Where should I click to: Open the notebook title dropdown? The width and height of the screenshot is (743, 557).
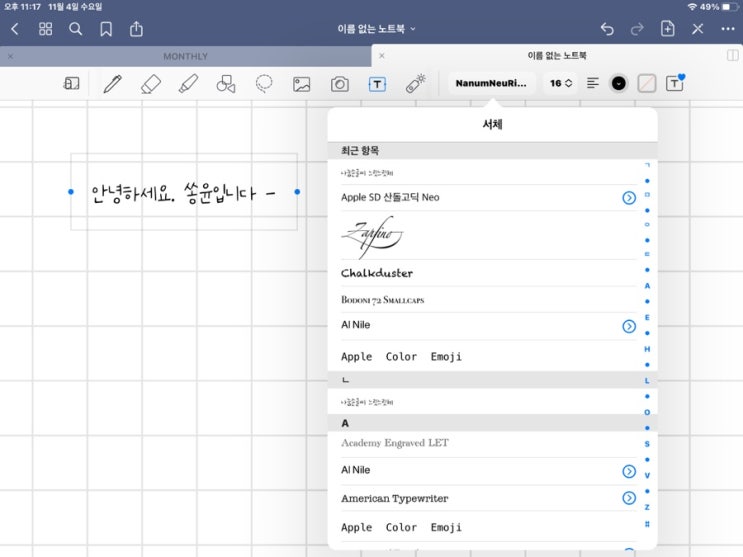376,29
